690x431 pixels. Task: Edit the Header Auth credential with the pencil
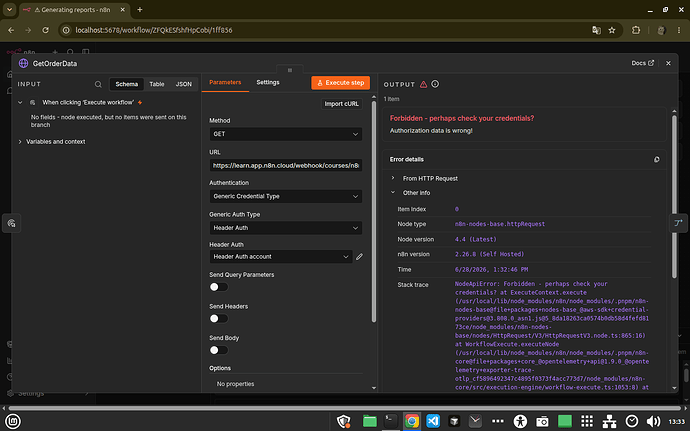tap(360, 257)
